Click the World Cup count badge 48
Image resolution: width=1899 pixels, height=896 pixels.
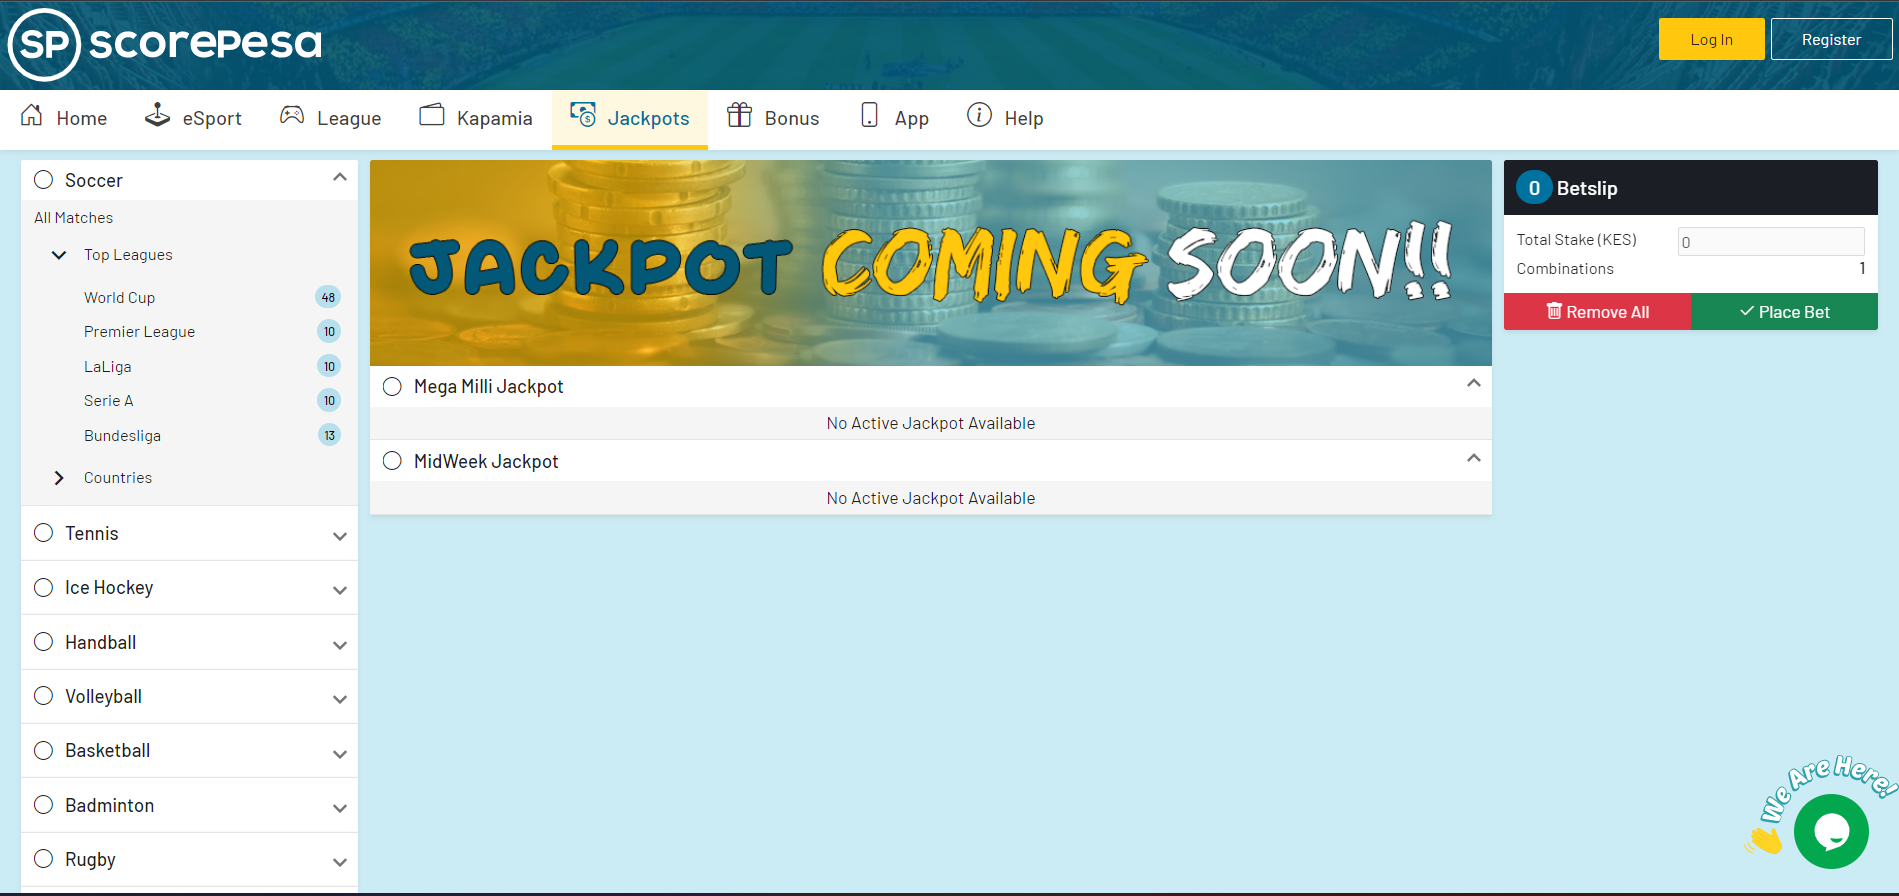click(328, 297)
